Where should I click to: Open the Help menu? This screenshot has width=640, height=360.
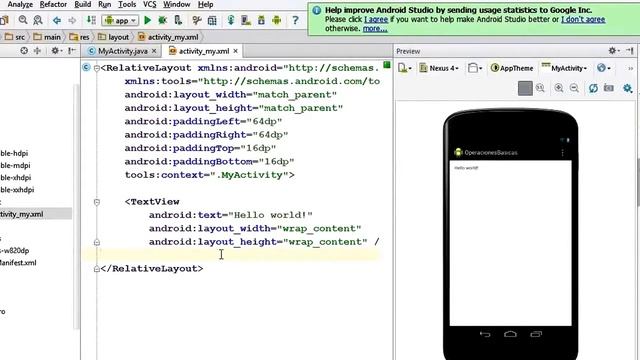[205, 4]
